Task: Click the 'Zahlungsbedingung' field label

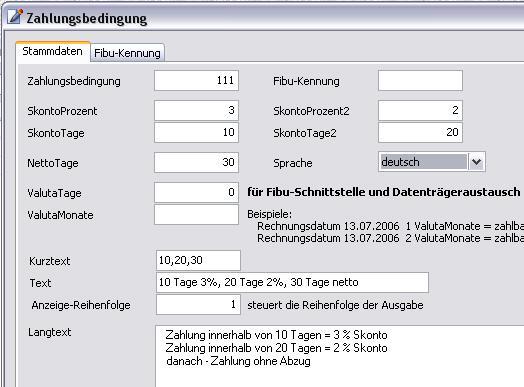Action: click(x=74, y=81)
